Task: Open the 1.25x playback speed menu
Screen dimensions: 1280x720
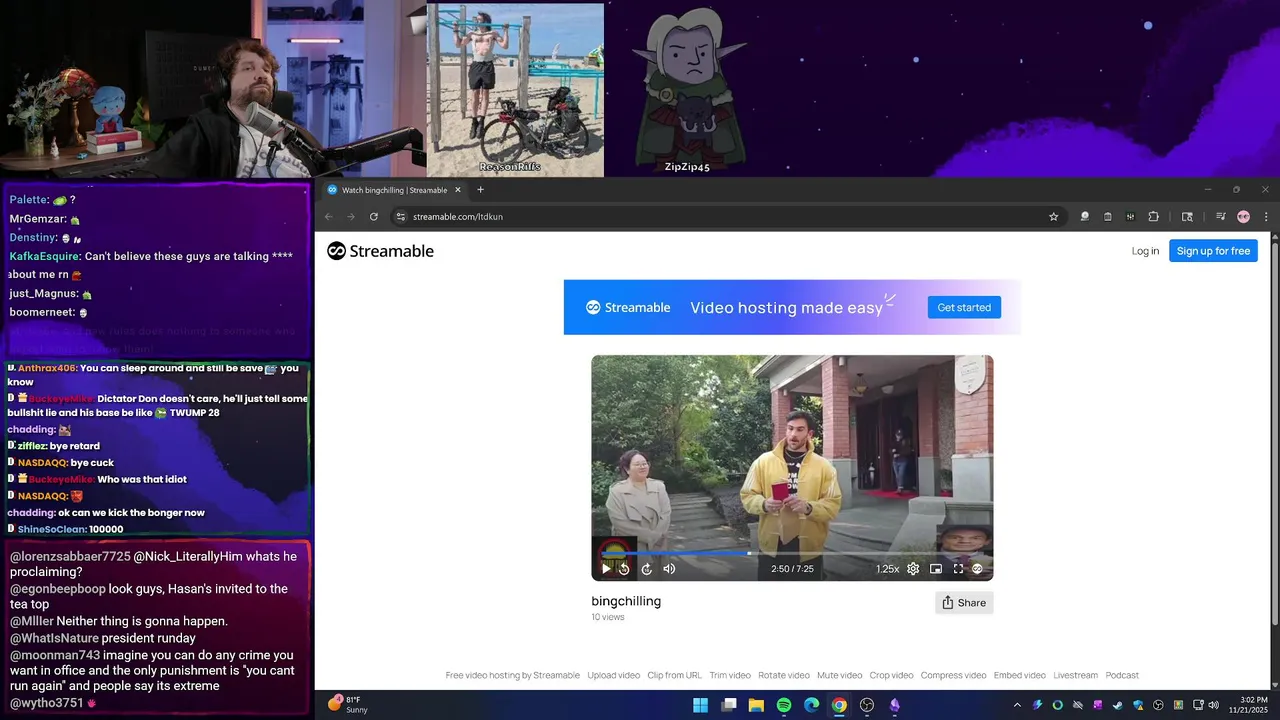Action: click(887, 569)
